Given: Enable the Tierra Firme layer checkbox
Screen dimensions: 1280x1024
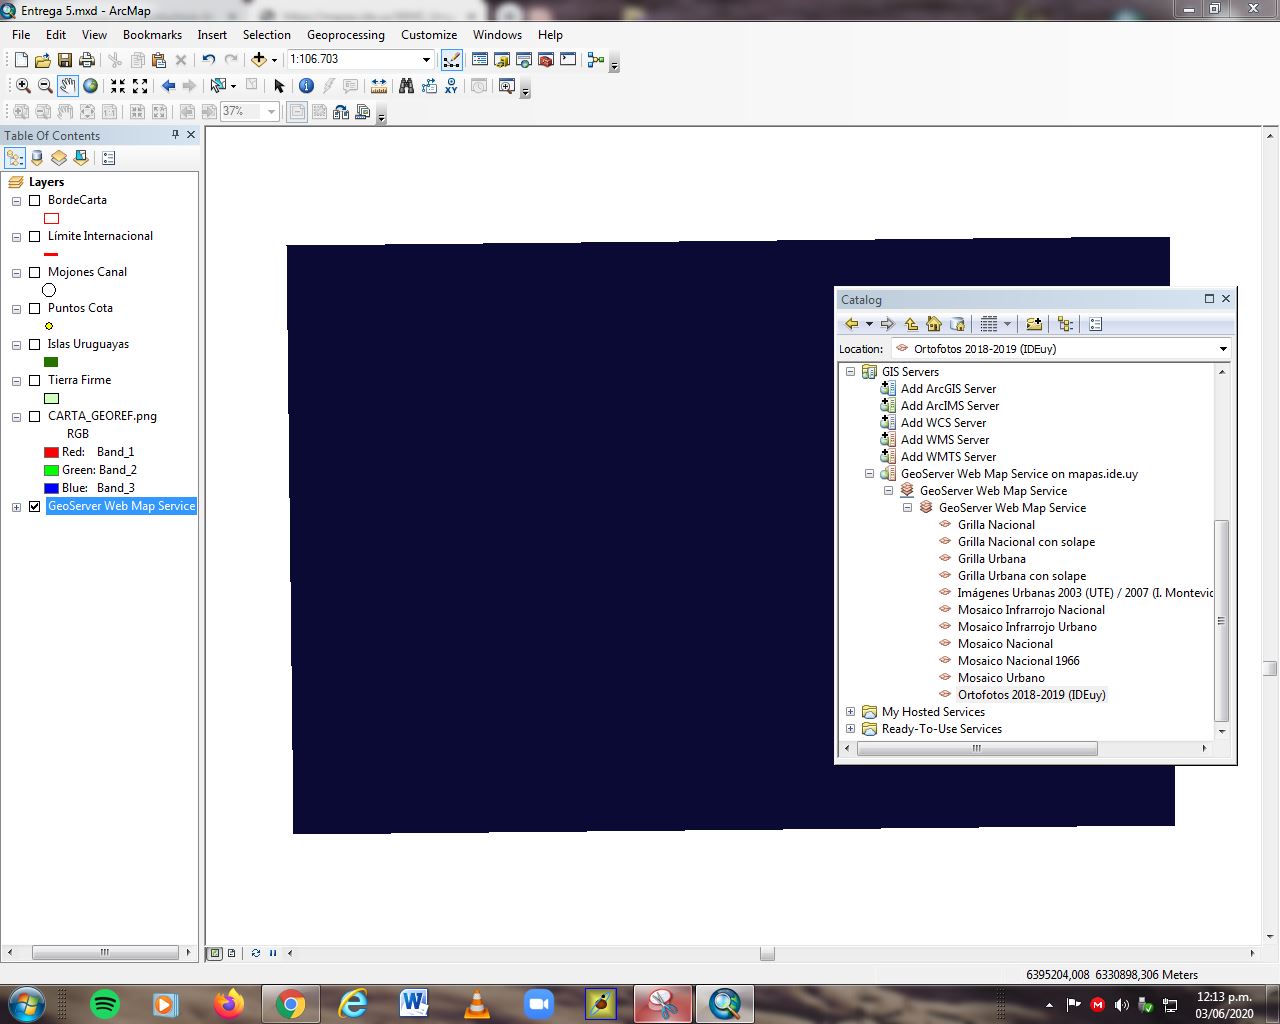Looking at the screenshot, I should point(35,380).
